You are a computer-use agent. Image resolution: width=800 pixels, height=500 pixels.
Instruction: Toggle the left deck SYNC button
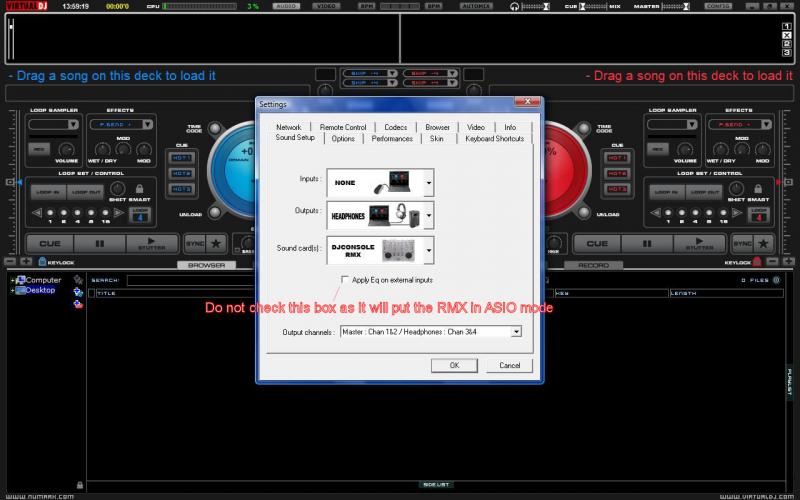195,244
